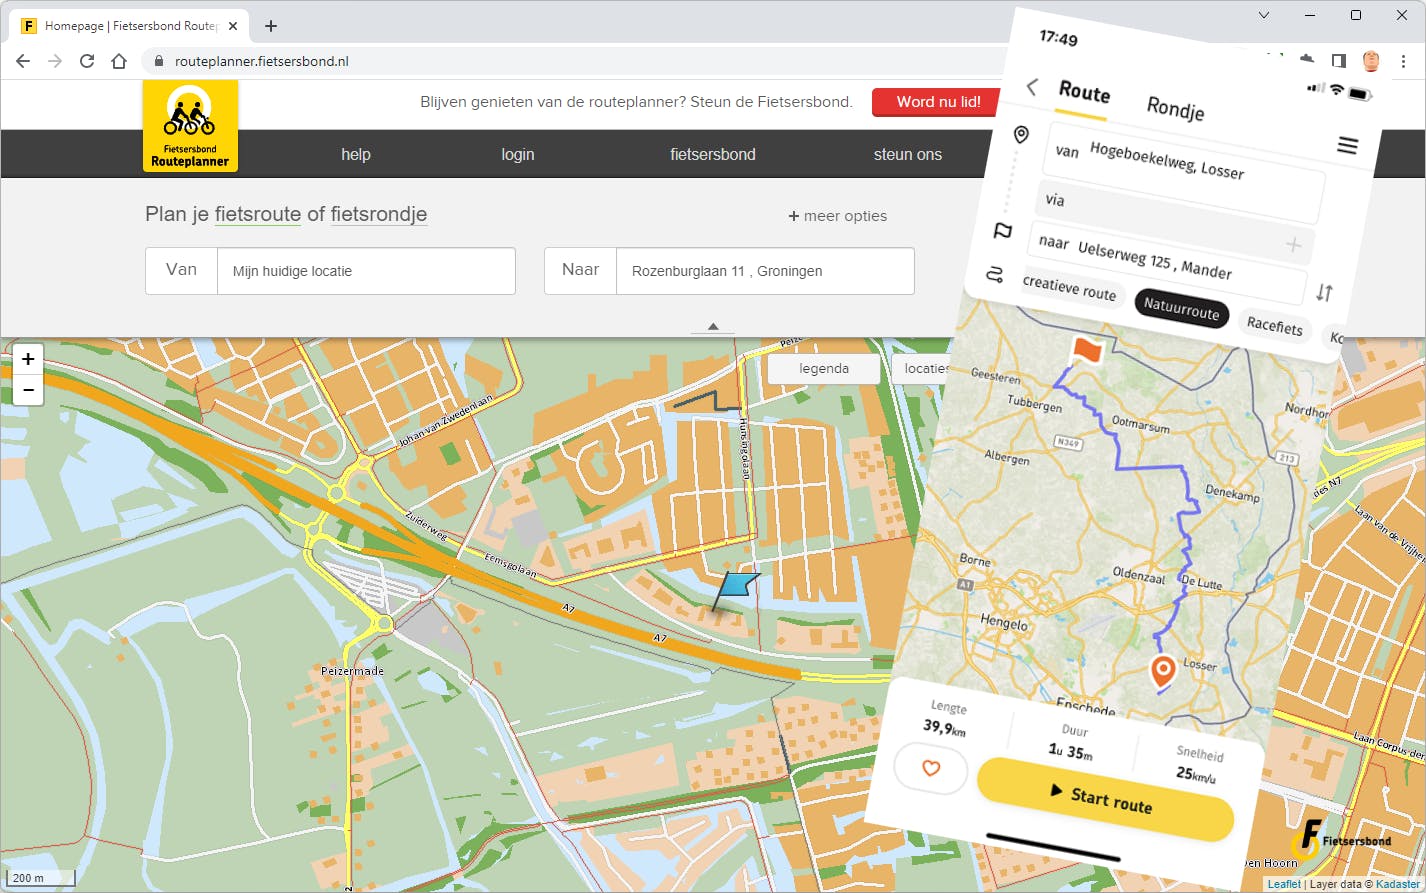Tap the yellow 'Start route' button
Image resolution: width=1426 pixels, height=893 pixels.
tap(1106, 799)
